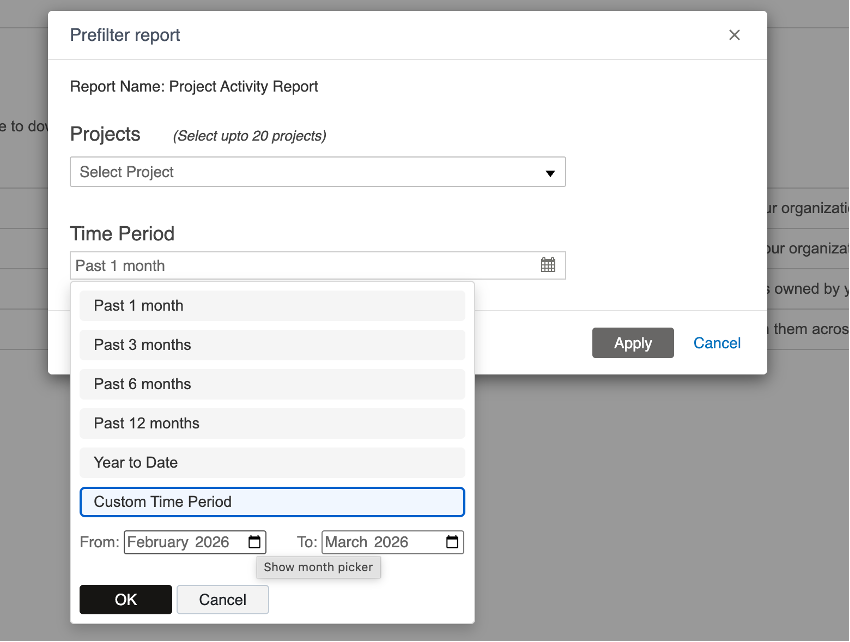850x642 pixels.
Task: Click Cancel button beside OK
Action: tap(222, 600)
